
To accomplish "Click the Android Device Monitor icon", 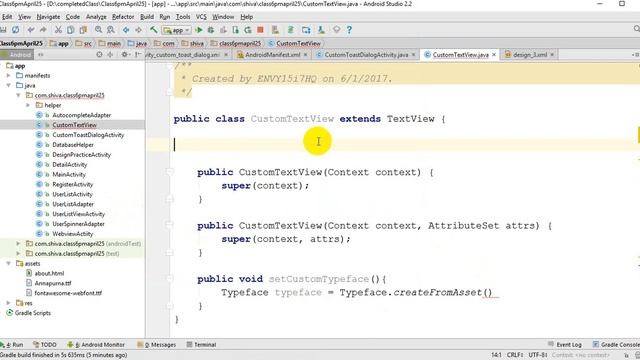I will tap(336, 30).
